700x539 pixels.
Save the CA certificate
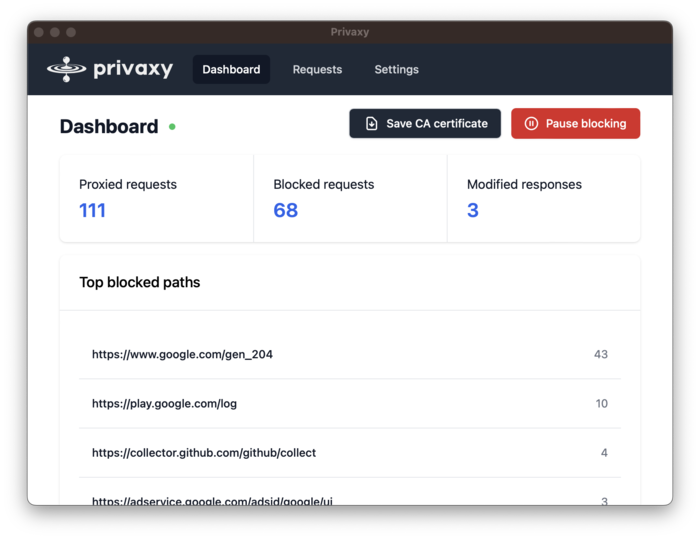coord(425,124)
